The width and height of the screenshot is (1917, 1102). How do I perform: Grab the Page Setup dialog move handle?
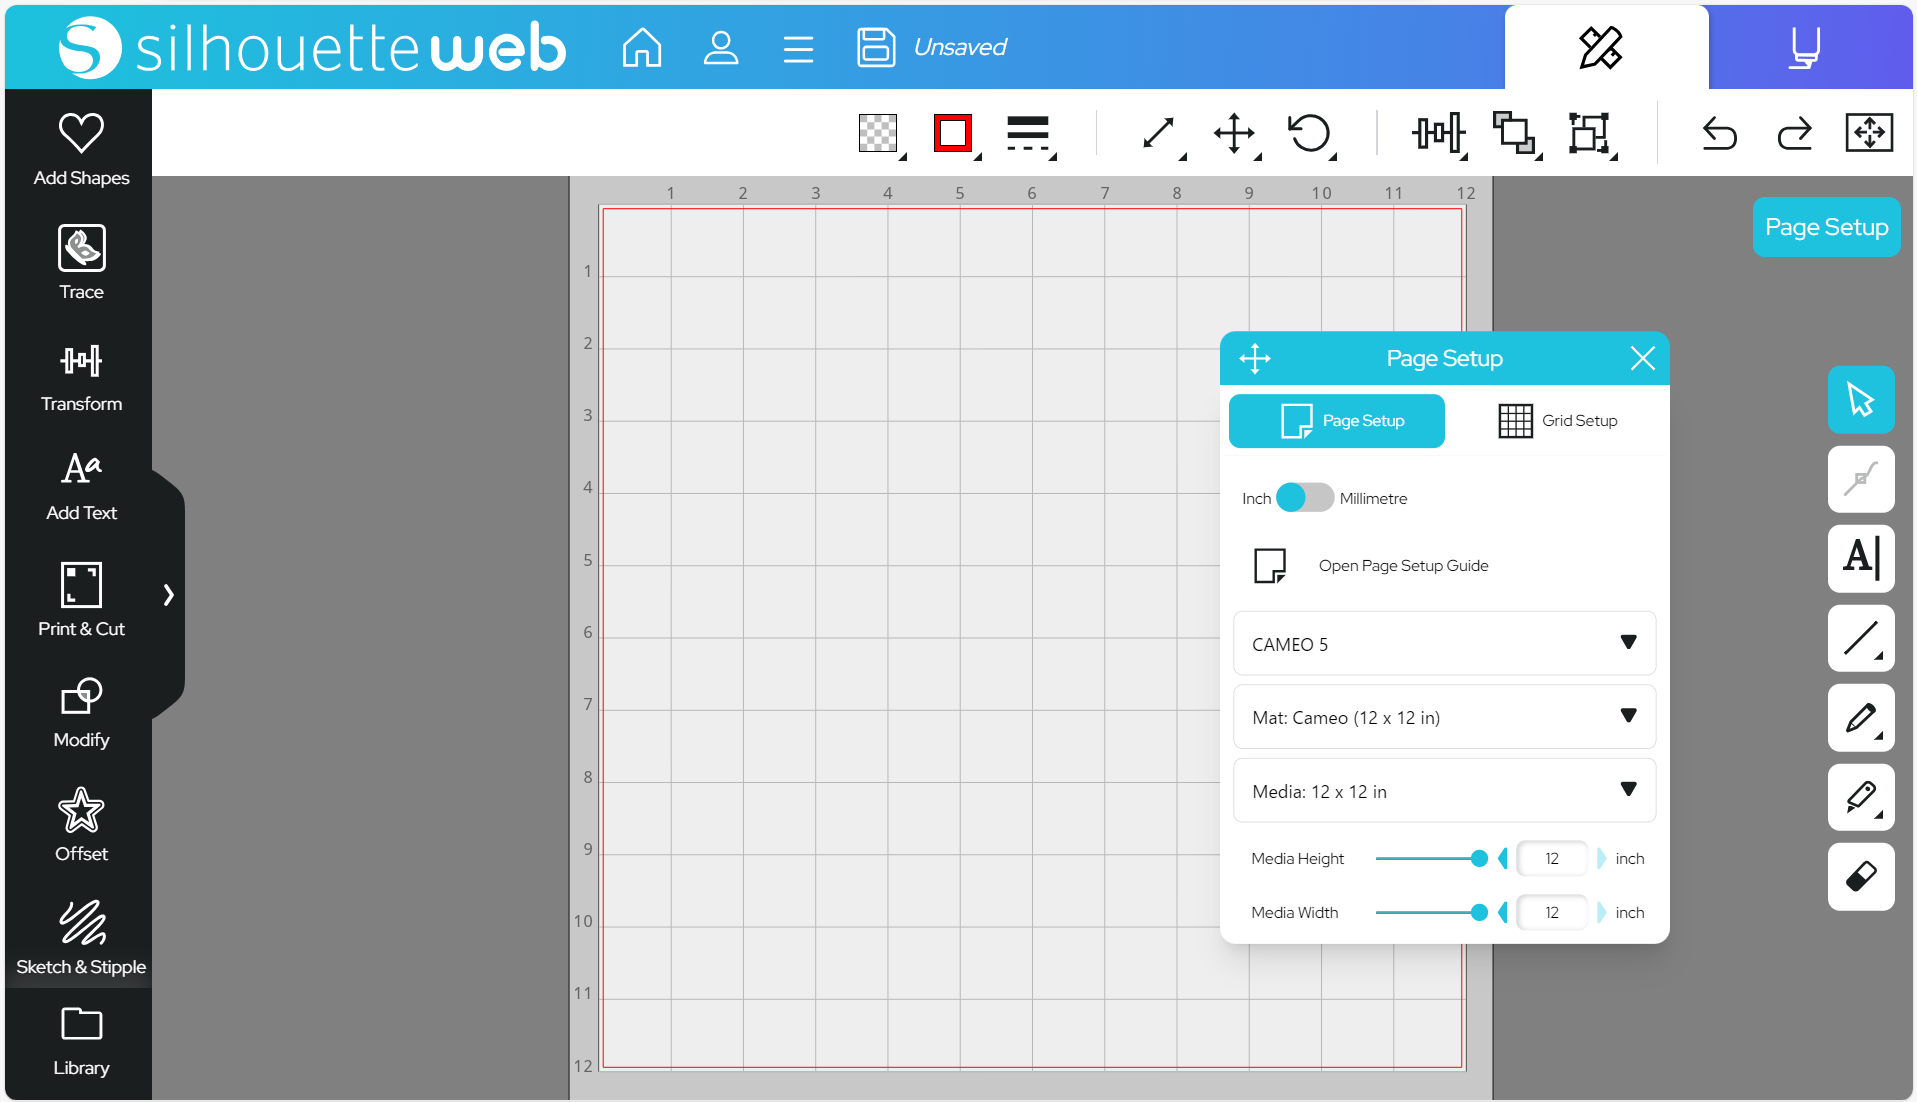1254,358
